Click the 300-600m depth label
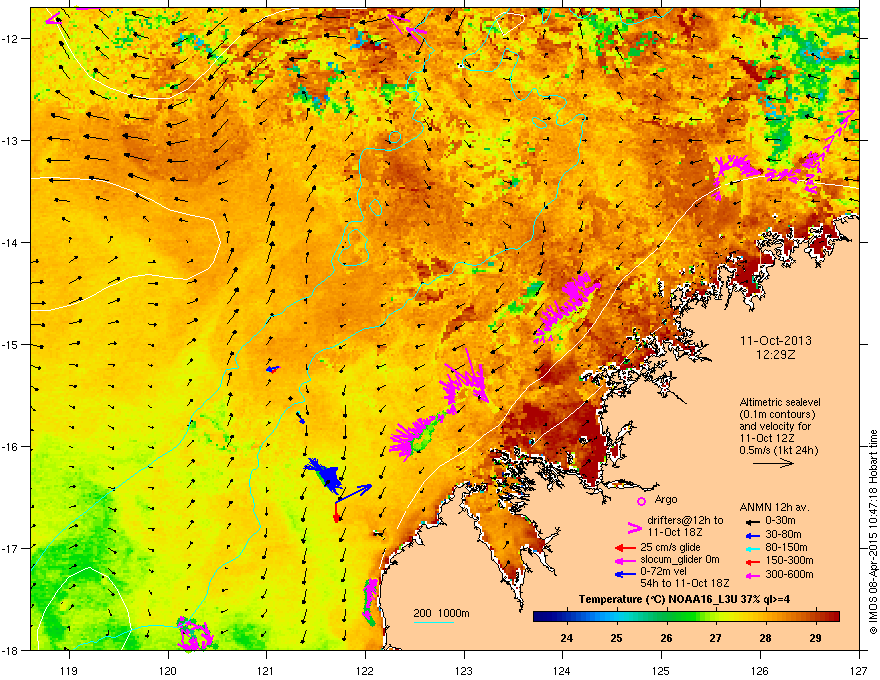Viewport: 880px width, 680px height. pyautogui.click(x=789, y=575)
